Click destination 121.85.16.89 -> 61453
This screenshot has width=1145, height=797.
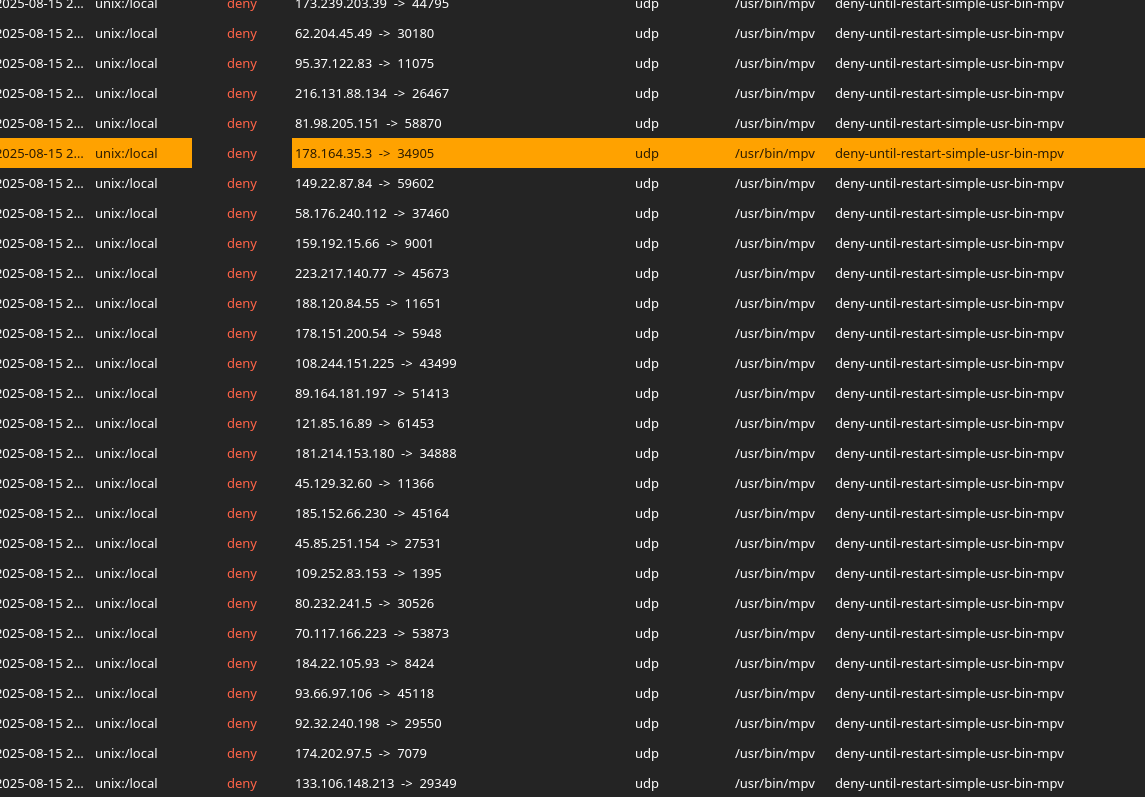[x=364, y=423]
